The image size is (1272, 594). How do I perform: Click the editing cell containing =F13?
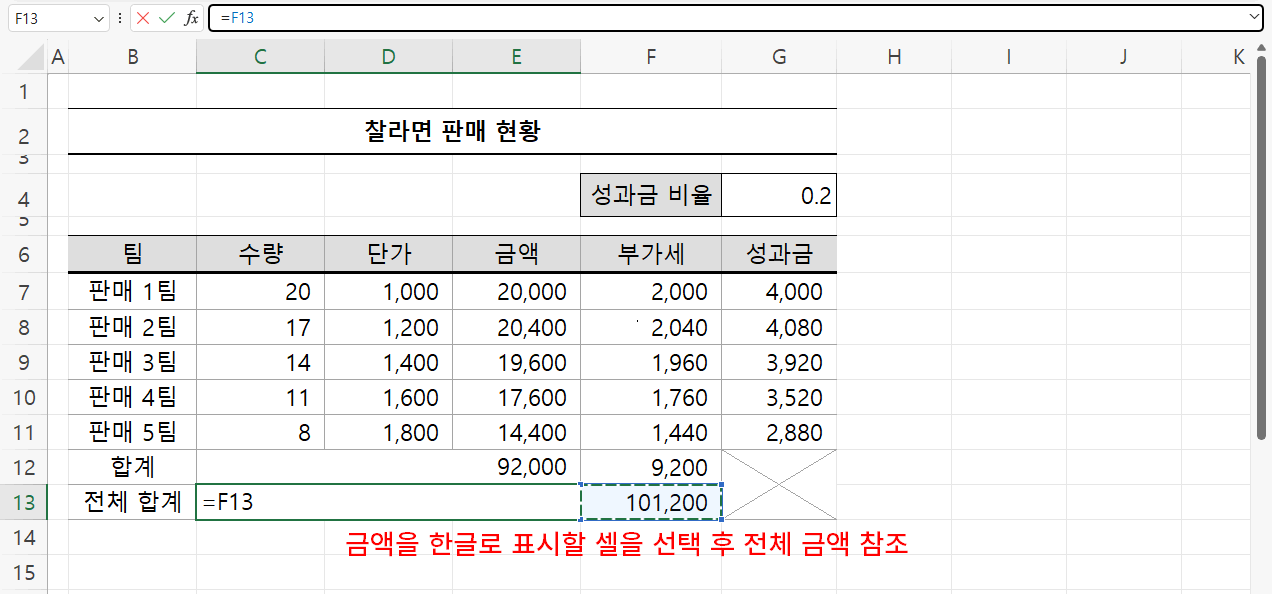[x=388, y=502]
